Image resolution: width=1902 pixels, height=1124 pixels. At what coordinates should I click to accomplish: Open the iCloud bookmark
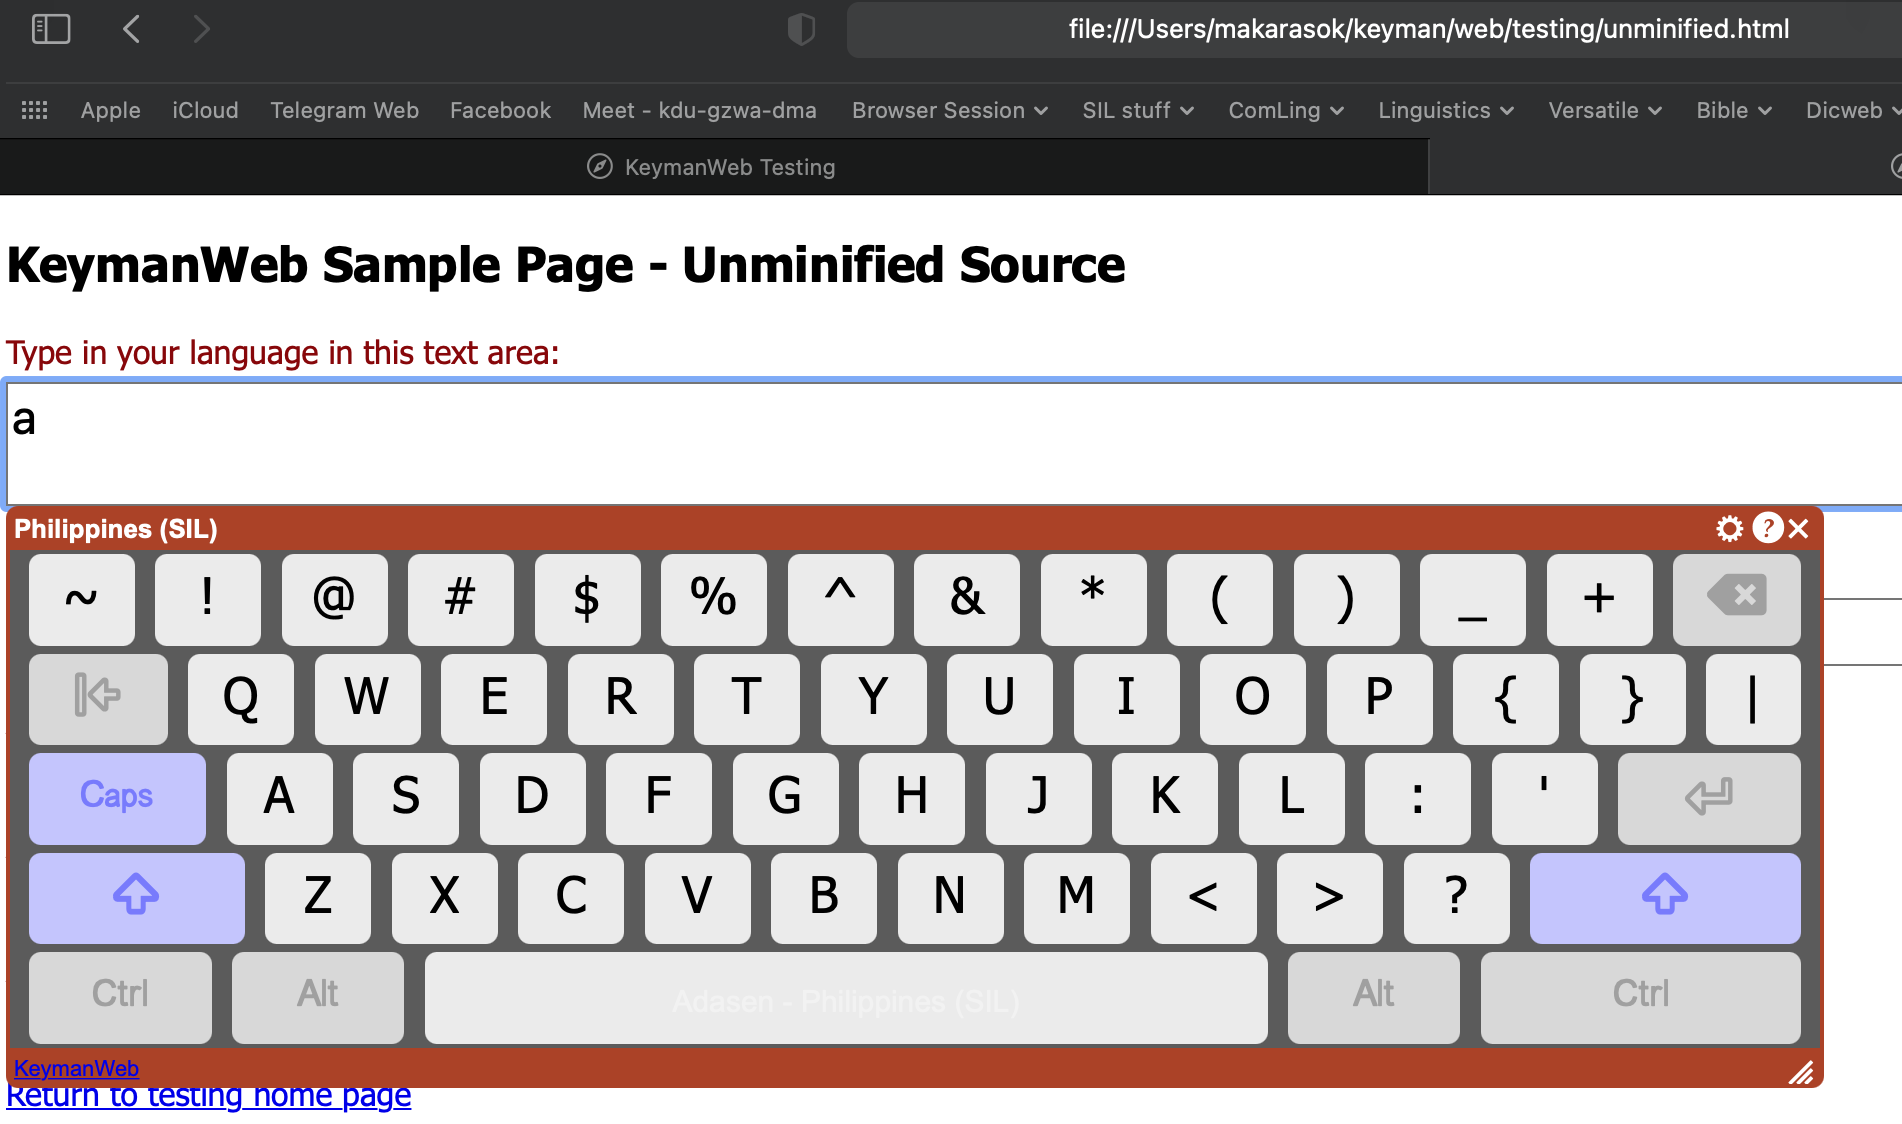[x=205, y=110]
